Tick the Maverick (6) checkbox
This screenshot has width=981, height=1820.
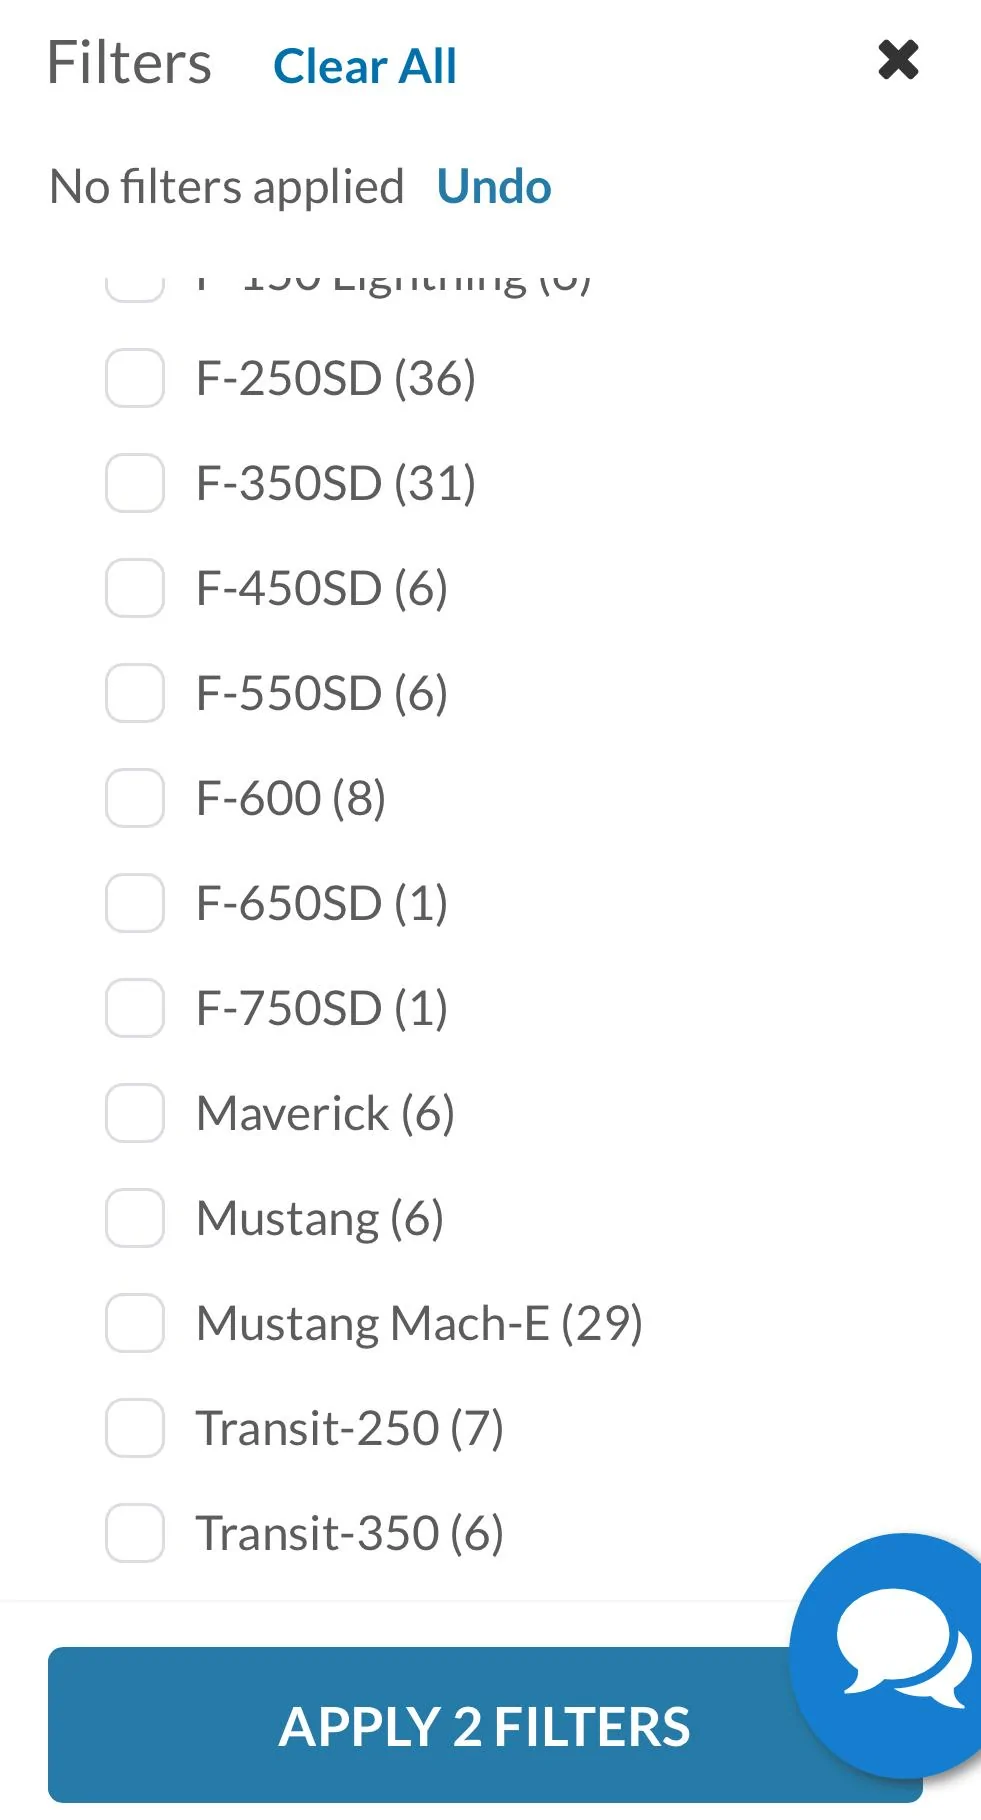tap(135, 1113)
